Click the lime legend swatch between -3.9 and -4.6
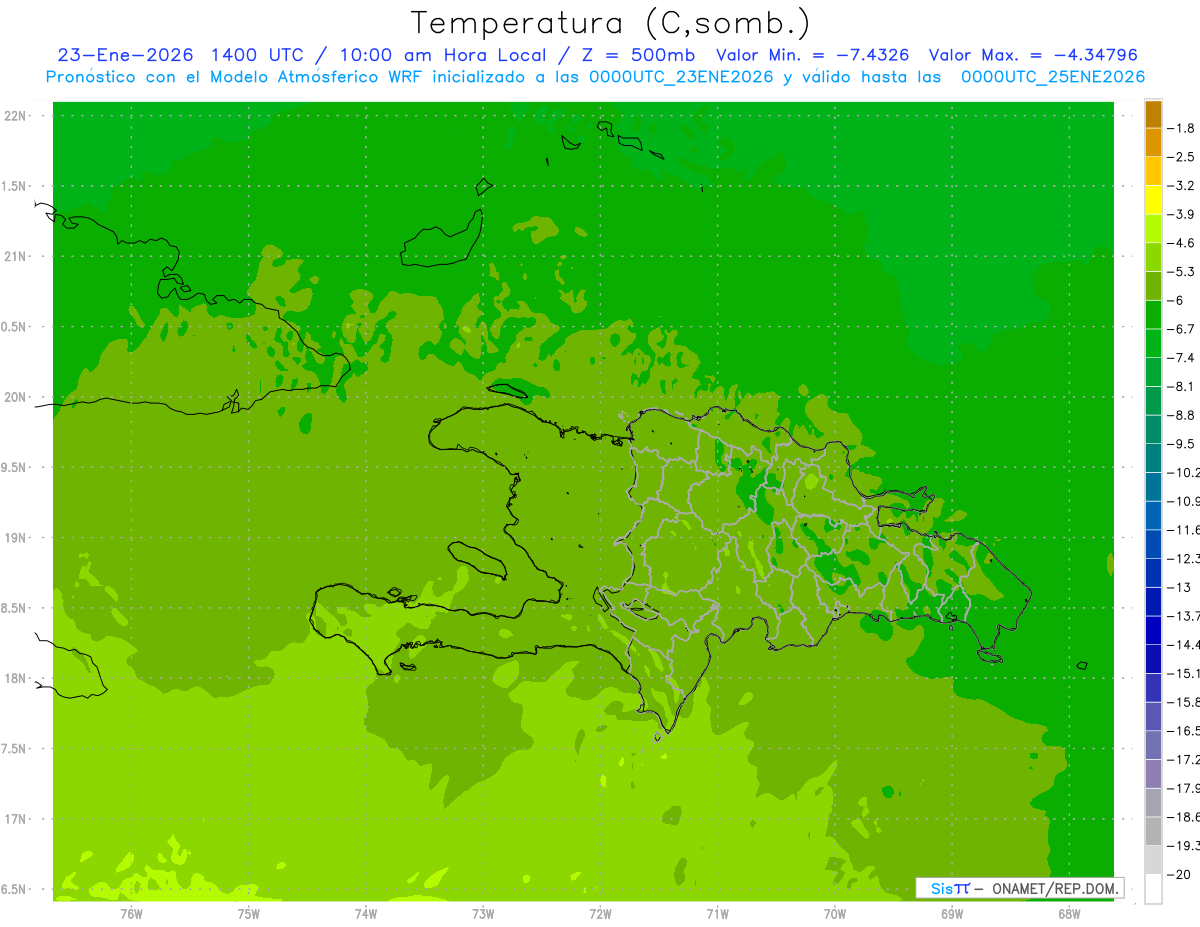 (x=1153, y=229)
